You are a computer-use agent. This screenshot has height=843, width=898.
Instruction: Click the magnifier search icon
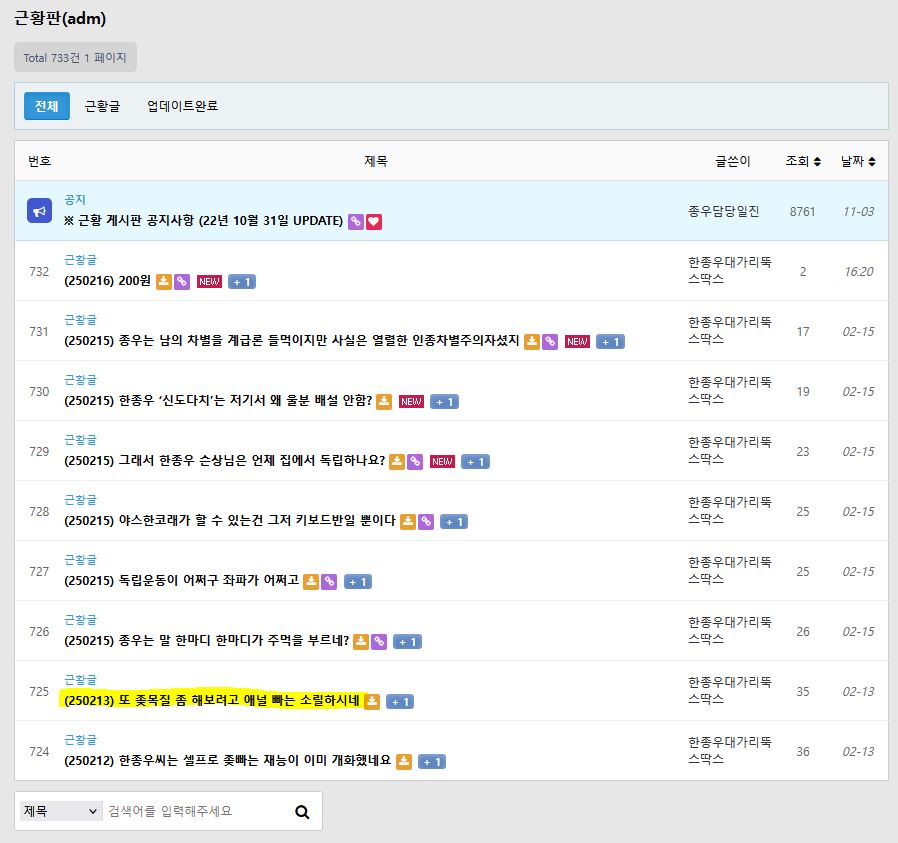pyautogui.click(x=302, y=812)
